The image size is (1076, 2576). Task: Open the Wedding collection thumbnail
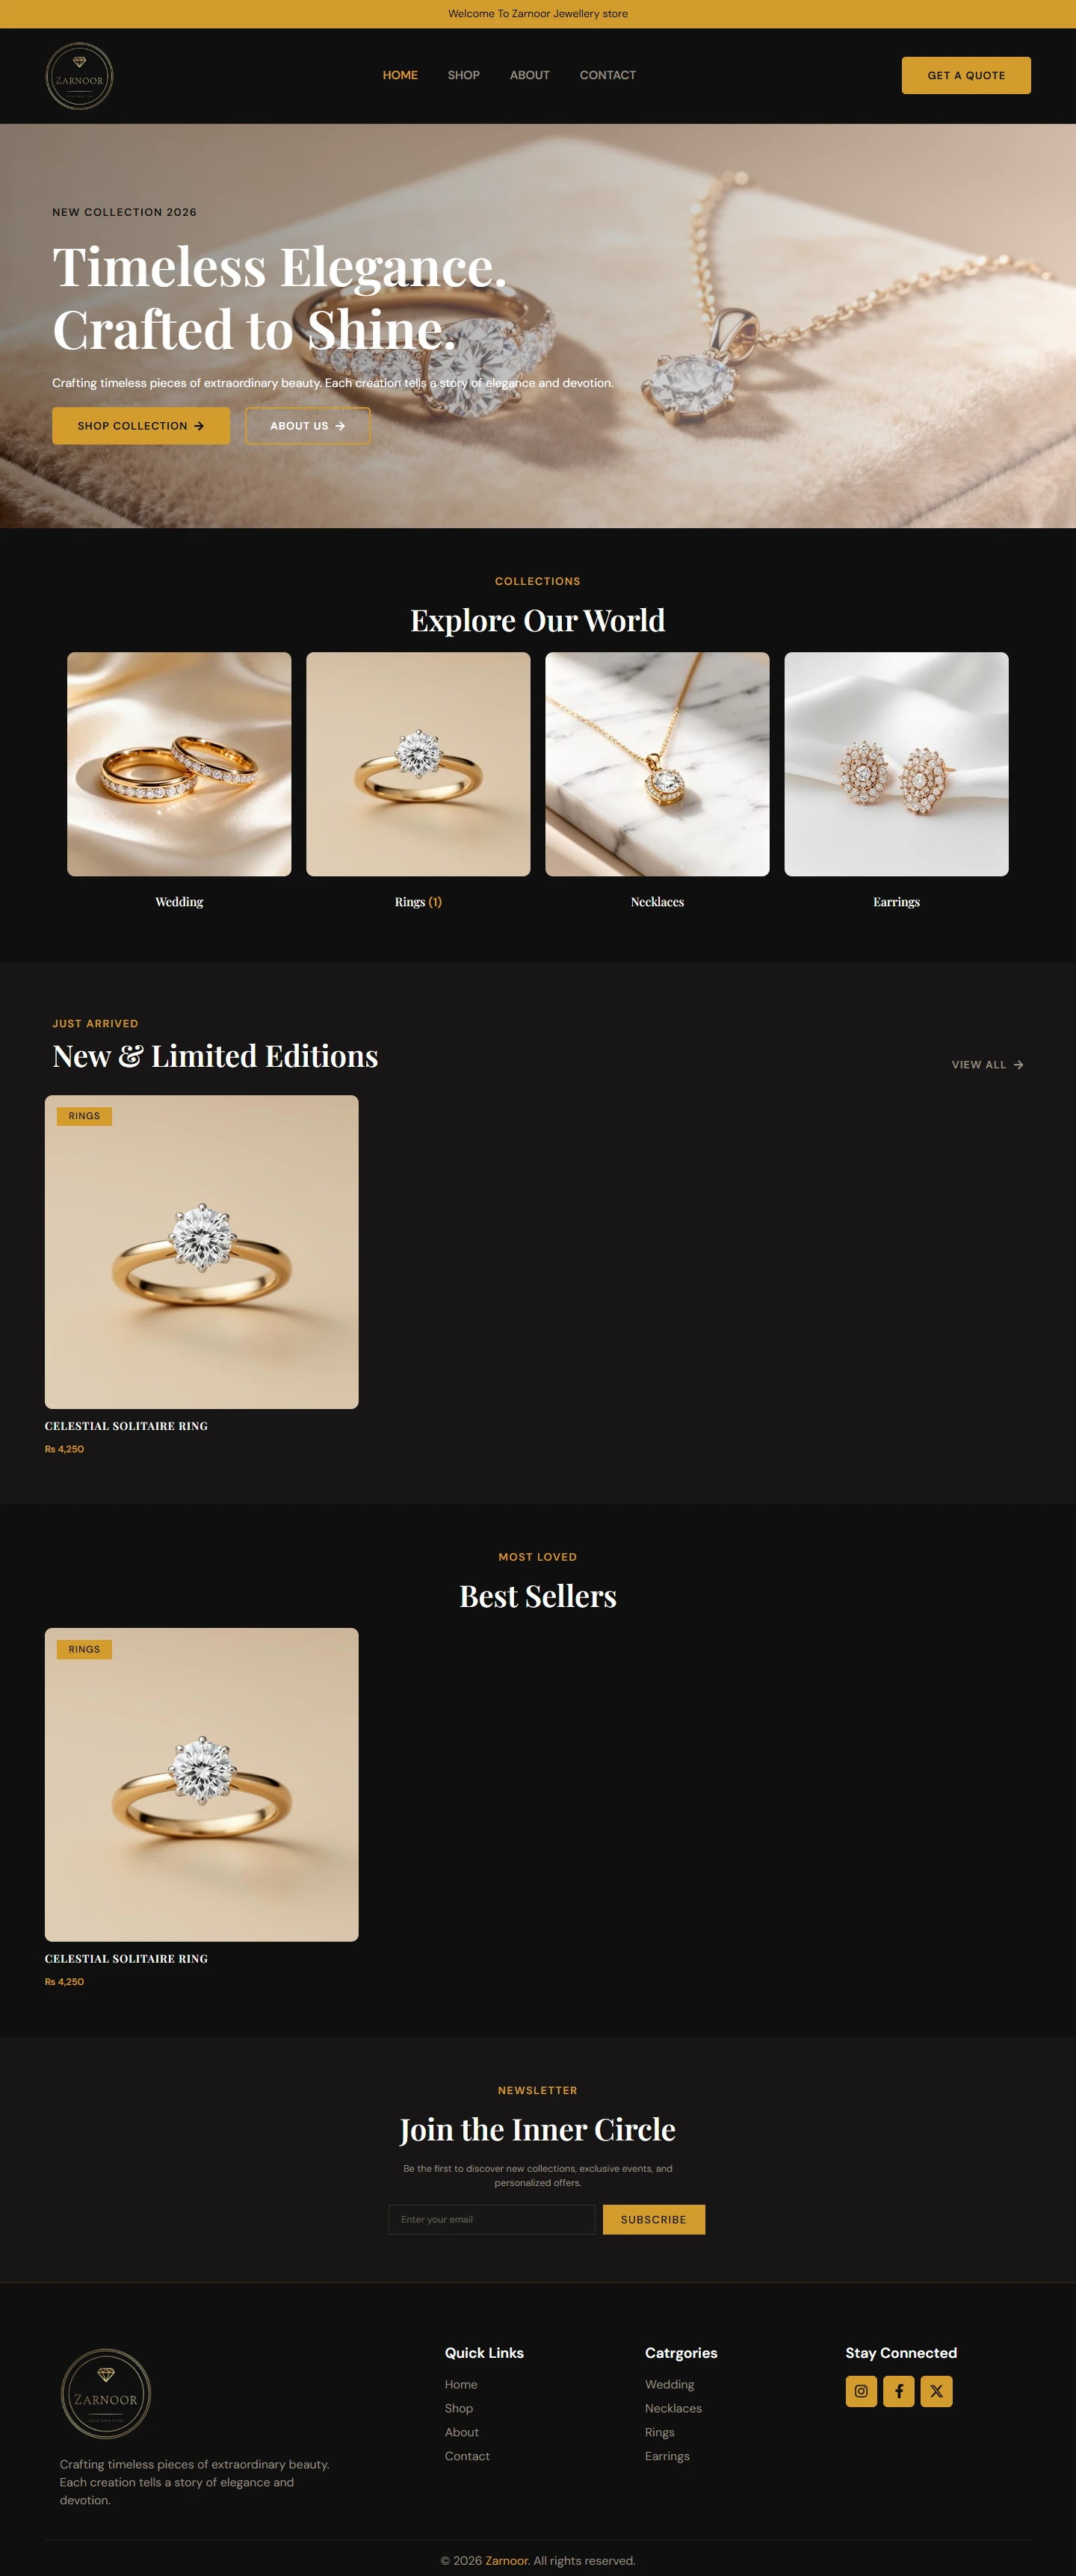179,764
